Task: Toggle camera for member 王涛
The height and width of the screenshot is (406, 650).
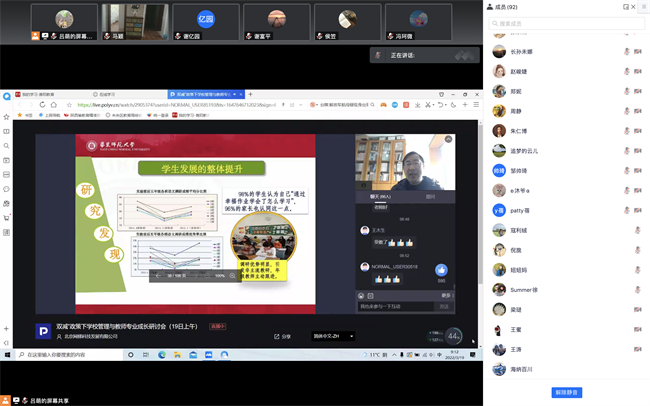Action: pos(638,349)
